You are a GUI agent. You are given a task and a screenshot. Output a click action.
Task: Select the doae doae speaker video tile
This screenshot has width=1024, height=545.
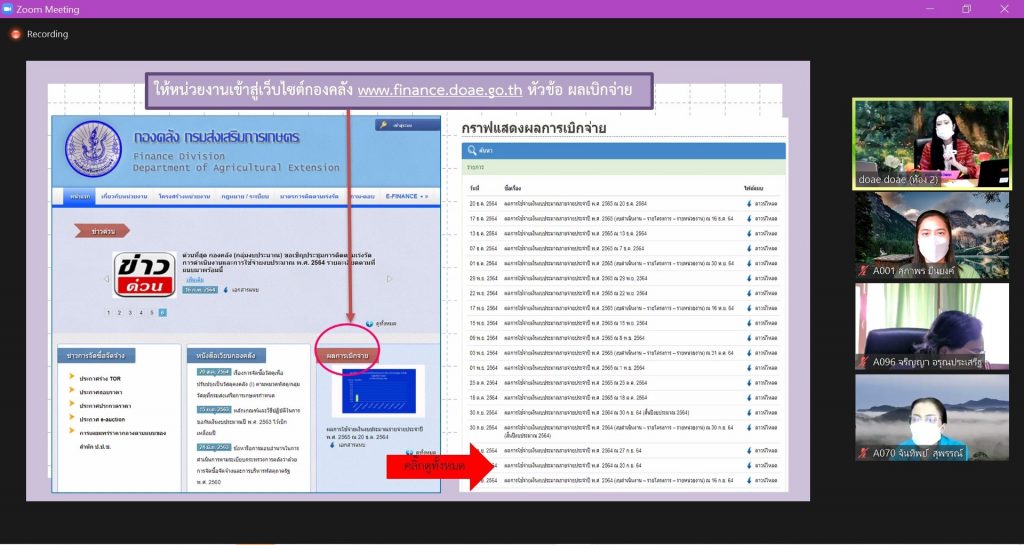coord(931,143)
